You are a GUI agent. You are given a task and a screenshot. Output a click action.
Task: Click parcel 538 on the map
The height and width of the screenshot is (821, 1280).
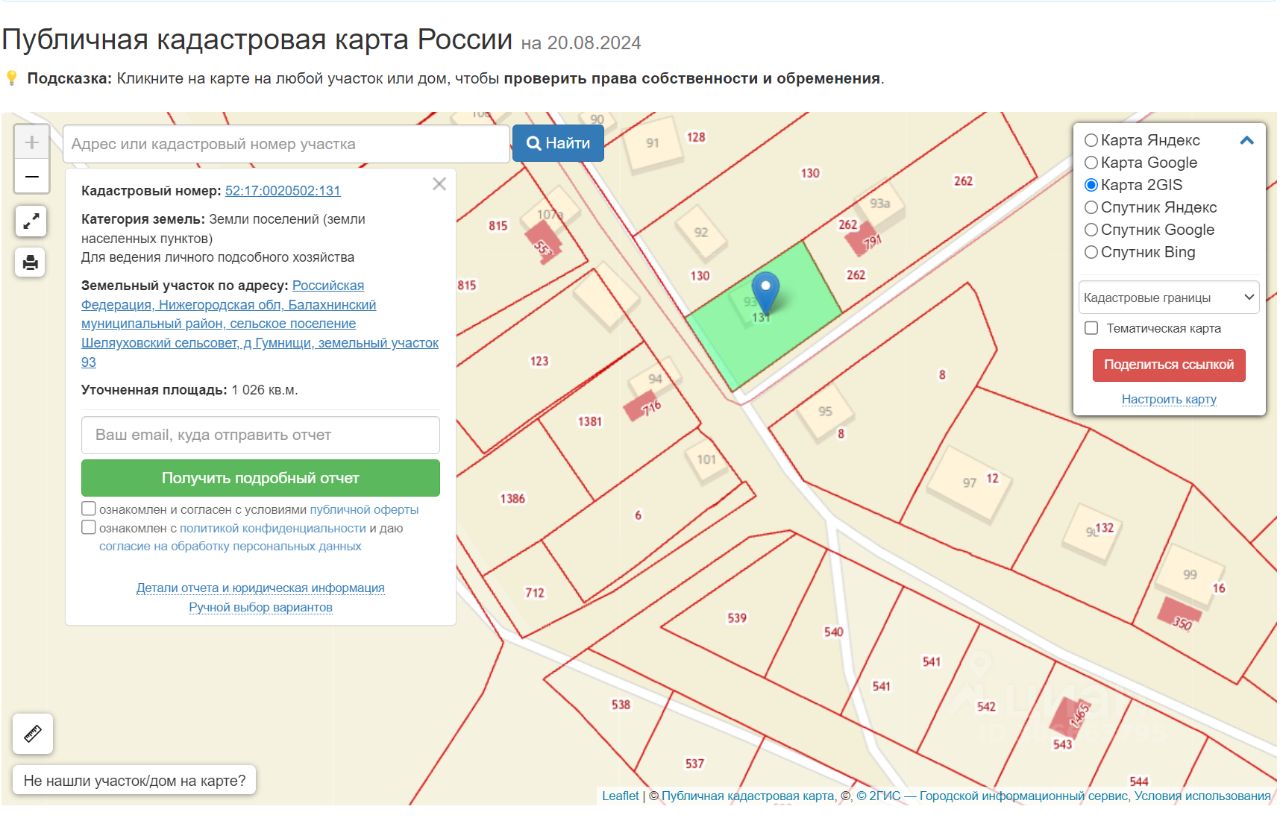coord(621,705)
